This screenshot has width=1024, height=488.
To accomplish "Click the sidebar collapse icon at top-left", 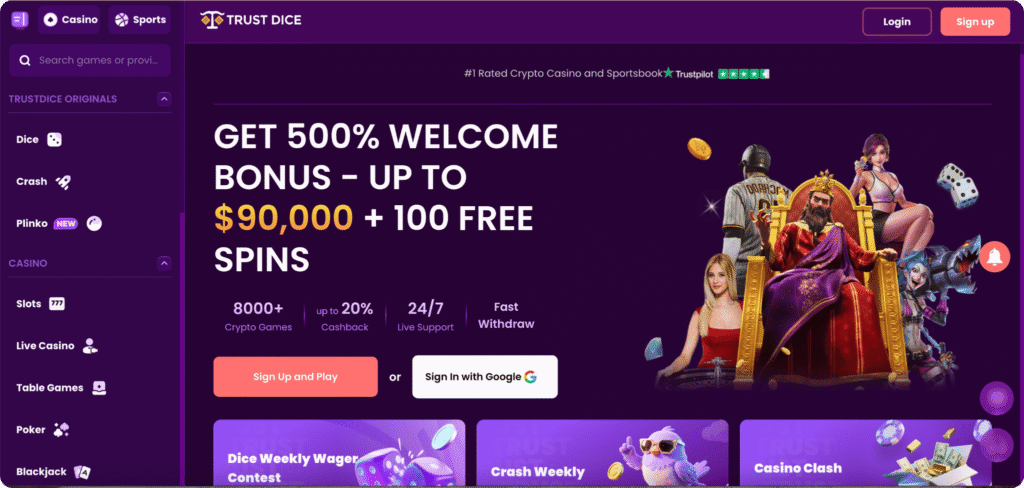I will [20, 20].
